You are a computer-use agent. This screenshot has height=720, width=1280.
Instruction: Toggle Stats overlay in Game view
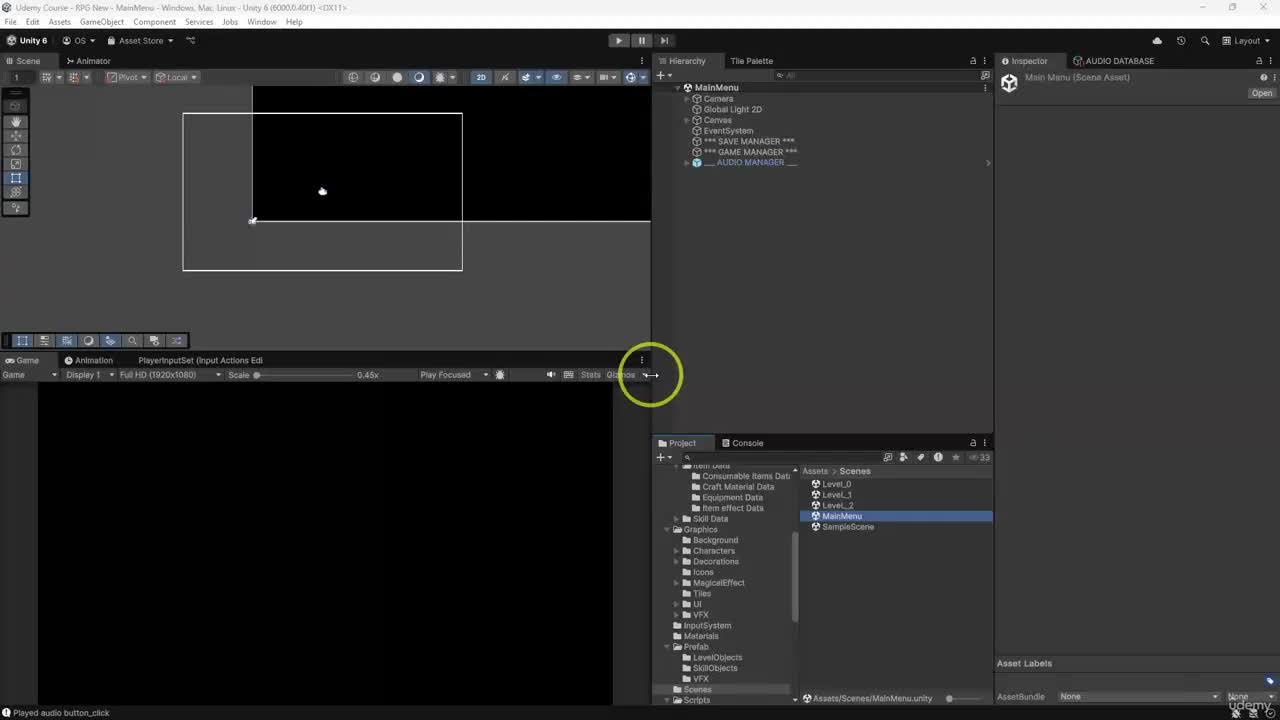[590, 375]
